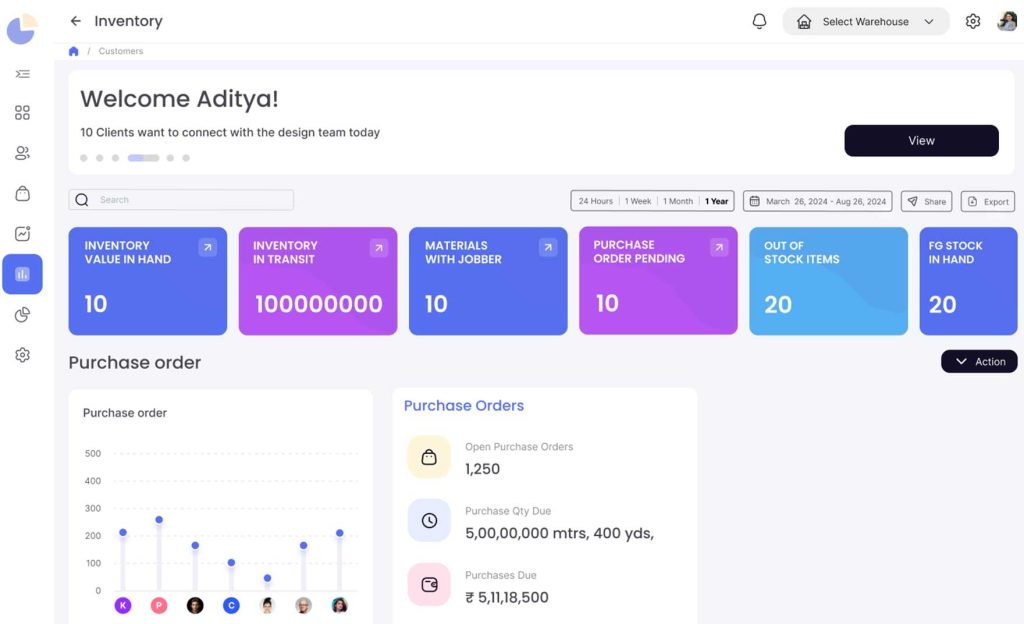This screenshot has height=624, width=1024.
Task: Open the Inventory Value in Hand arrow link
Action: 208,247
